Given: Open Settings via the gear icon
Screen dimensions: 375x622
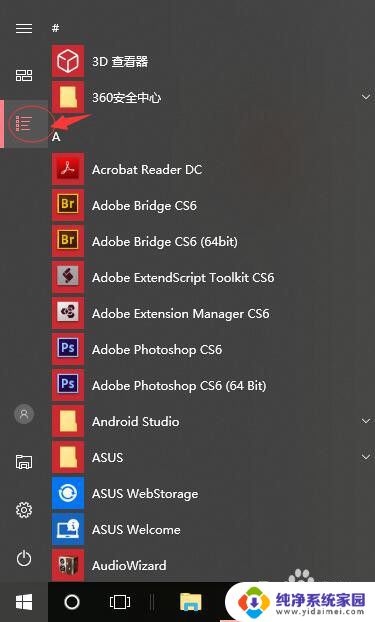Looking at the screenshot, I should point(24,510).
